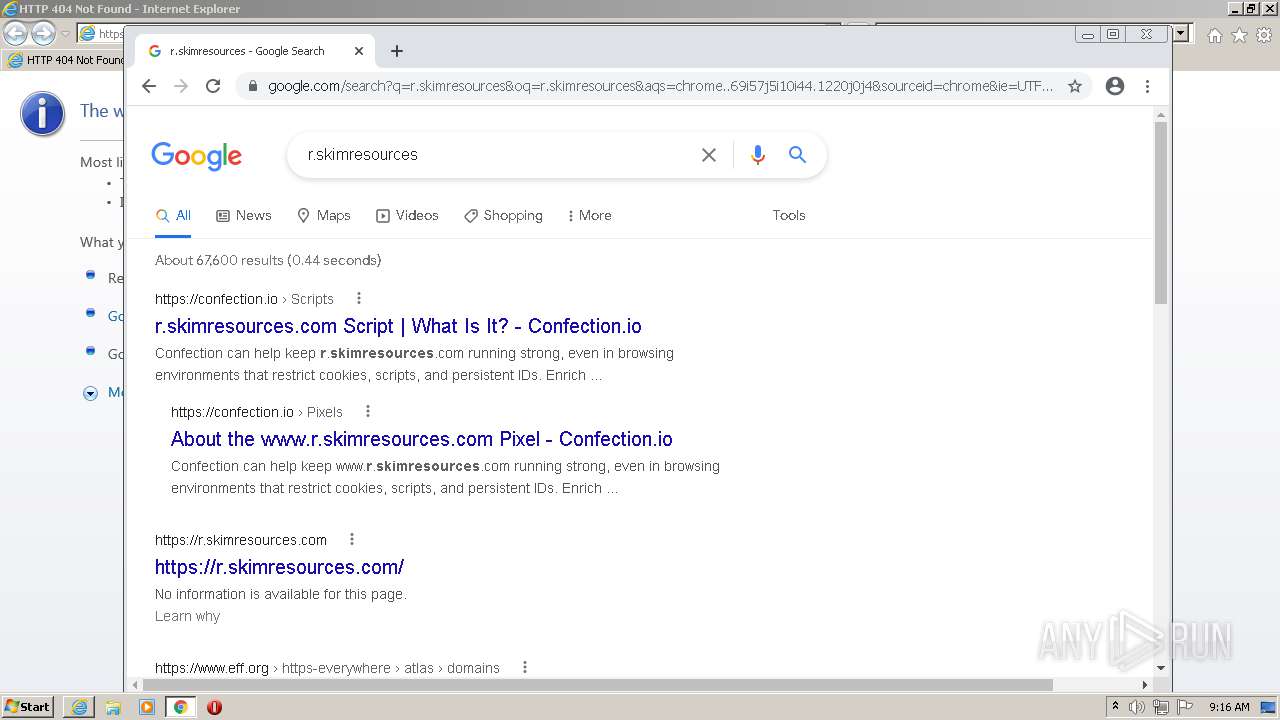Viewport: 1280px width, 720px height.
Task: Open Internet Explorer's Home icon
Action: 1214,36
